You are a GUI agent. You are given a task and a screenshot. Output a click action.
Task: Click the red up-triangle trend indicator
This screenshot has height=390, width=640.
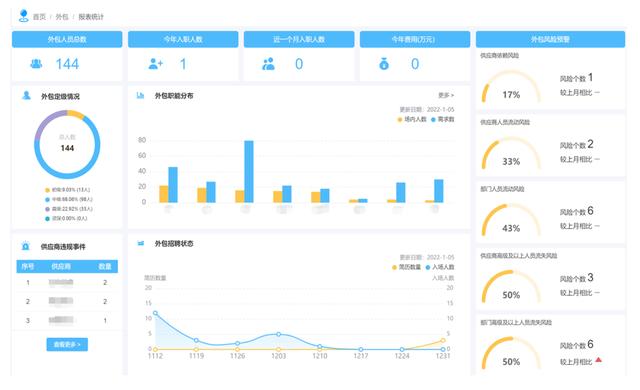598,360
